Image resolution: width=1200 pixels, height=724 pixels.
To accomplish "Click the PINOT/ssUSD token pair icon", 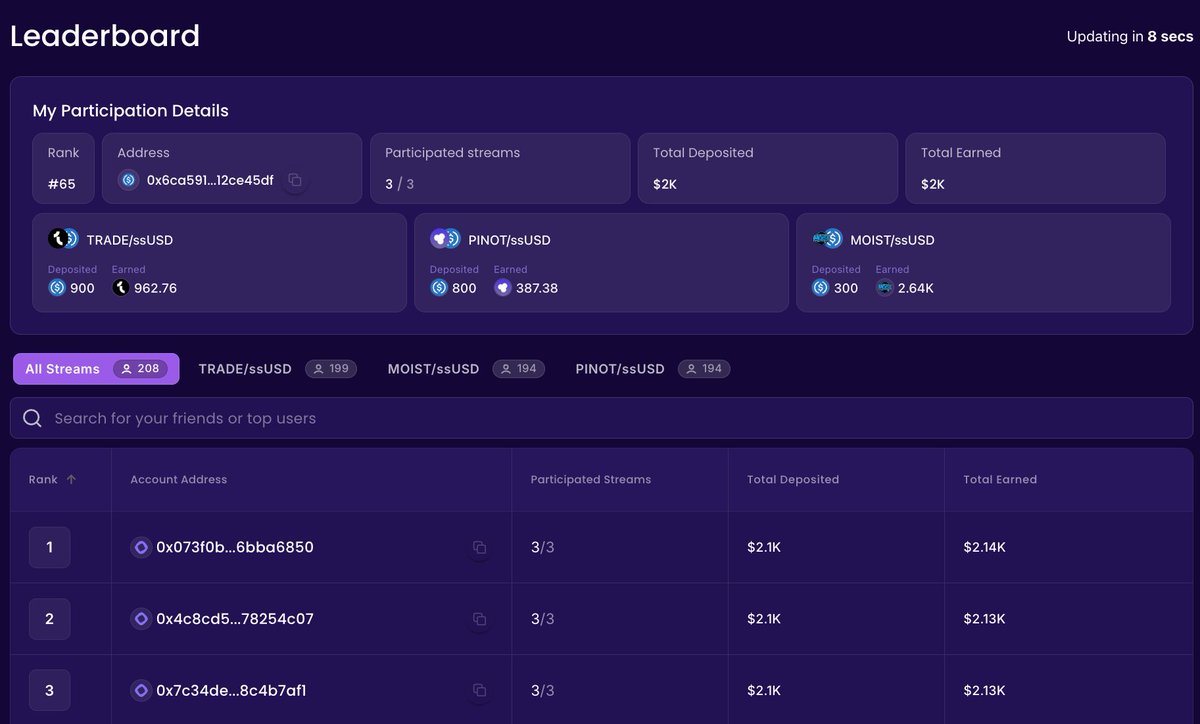I will pos(446,239).
